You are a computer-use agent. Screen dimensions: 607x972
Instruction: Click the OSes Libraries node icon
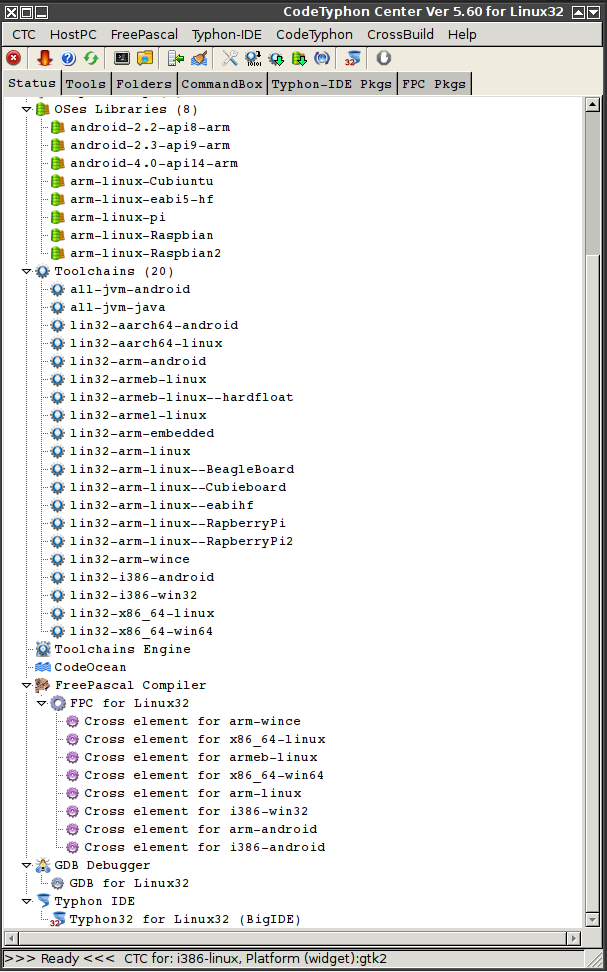click(42, 110)
